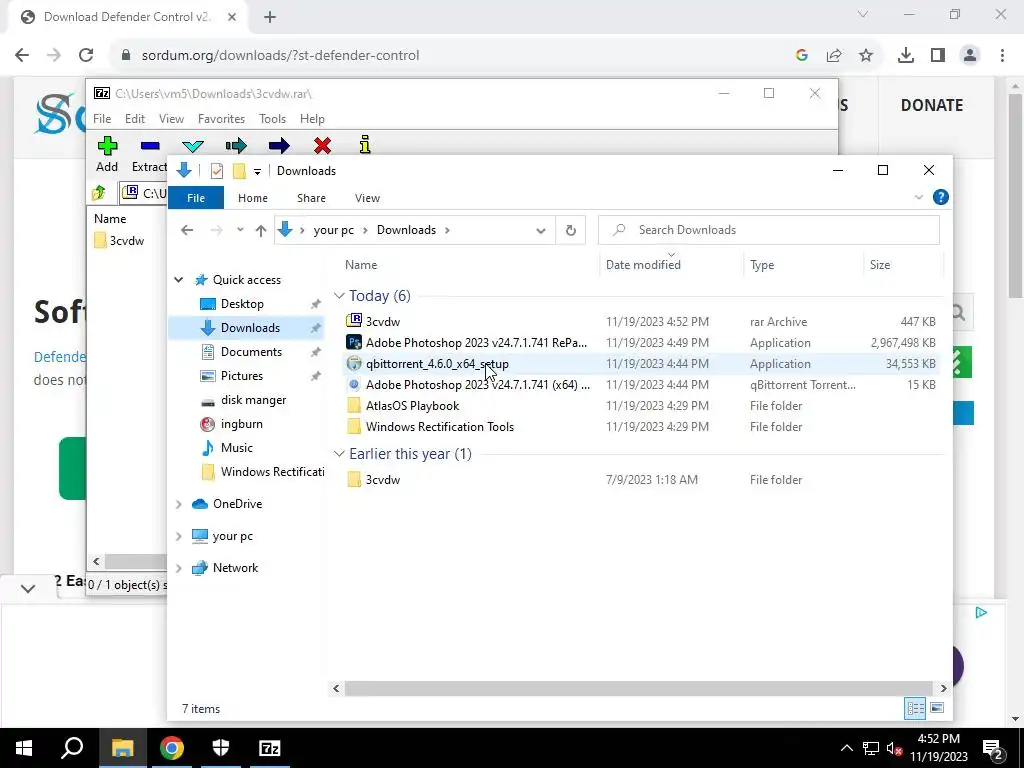Image resolution: width=1024 pixels, height=768 pixels.
Task: Open the Help menu in 7-Zip
Action: (312, 119)
